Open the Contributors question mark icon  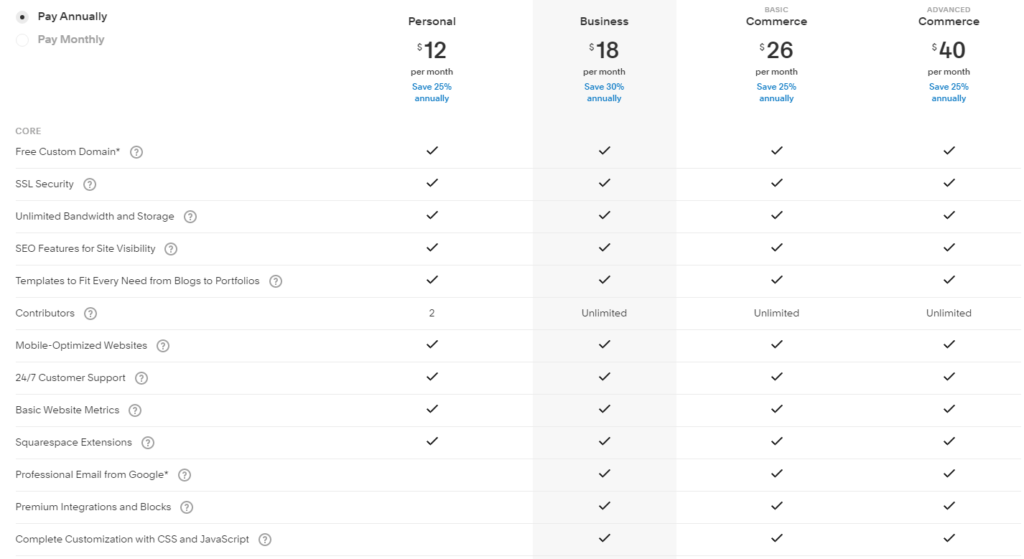click(x=90, y=313)
